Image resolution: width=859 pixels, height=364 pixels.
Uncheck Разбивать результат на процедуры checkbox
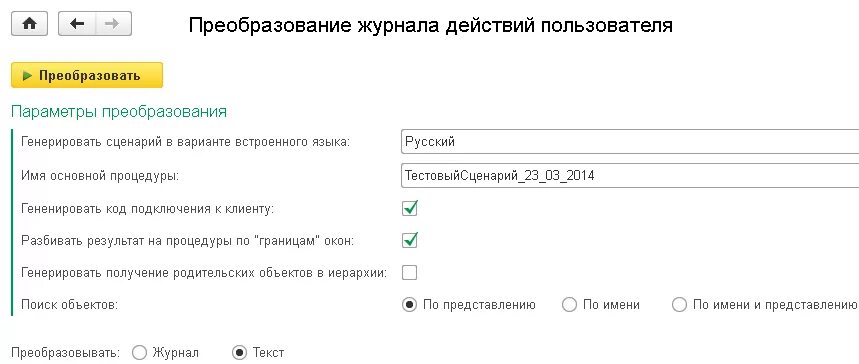point(409,241)
